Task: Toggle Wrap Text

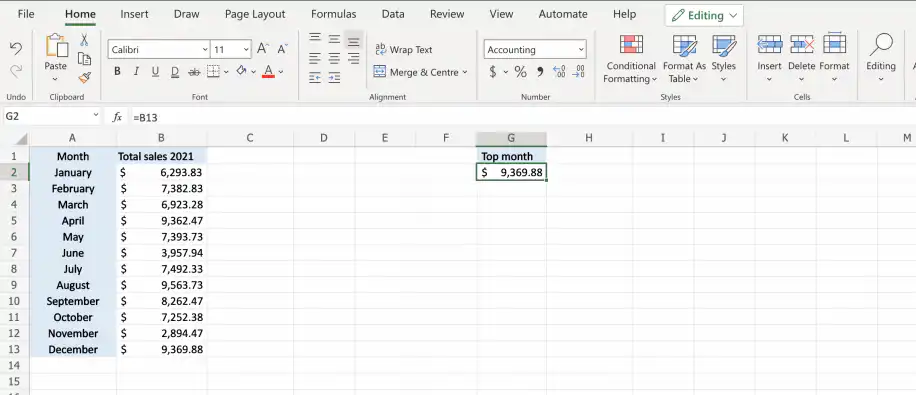Action: [x=403, y=50]
